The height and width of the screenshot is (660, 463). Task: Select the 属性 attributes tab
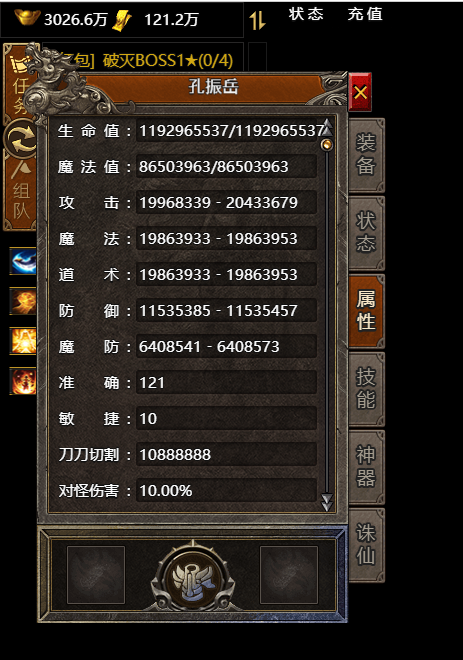tap(366, 311)
